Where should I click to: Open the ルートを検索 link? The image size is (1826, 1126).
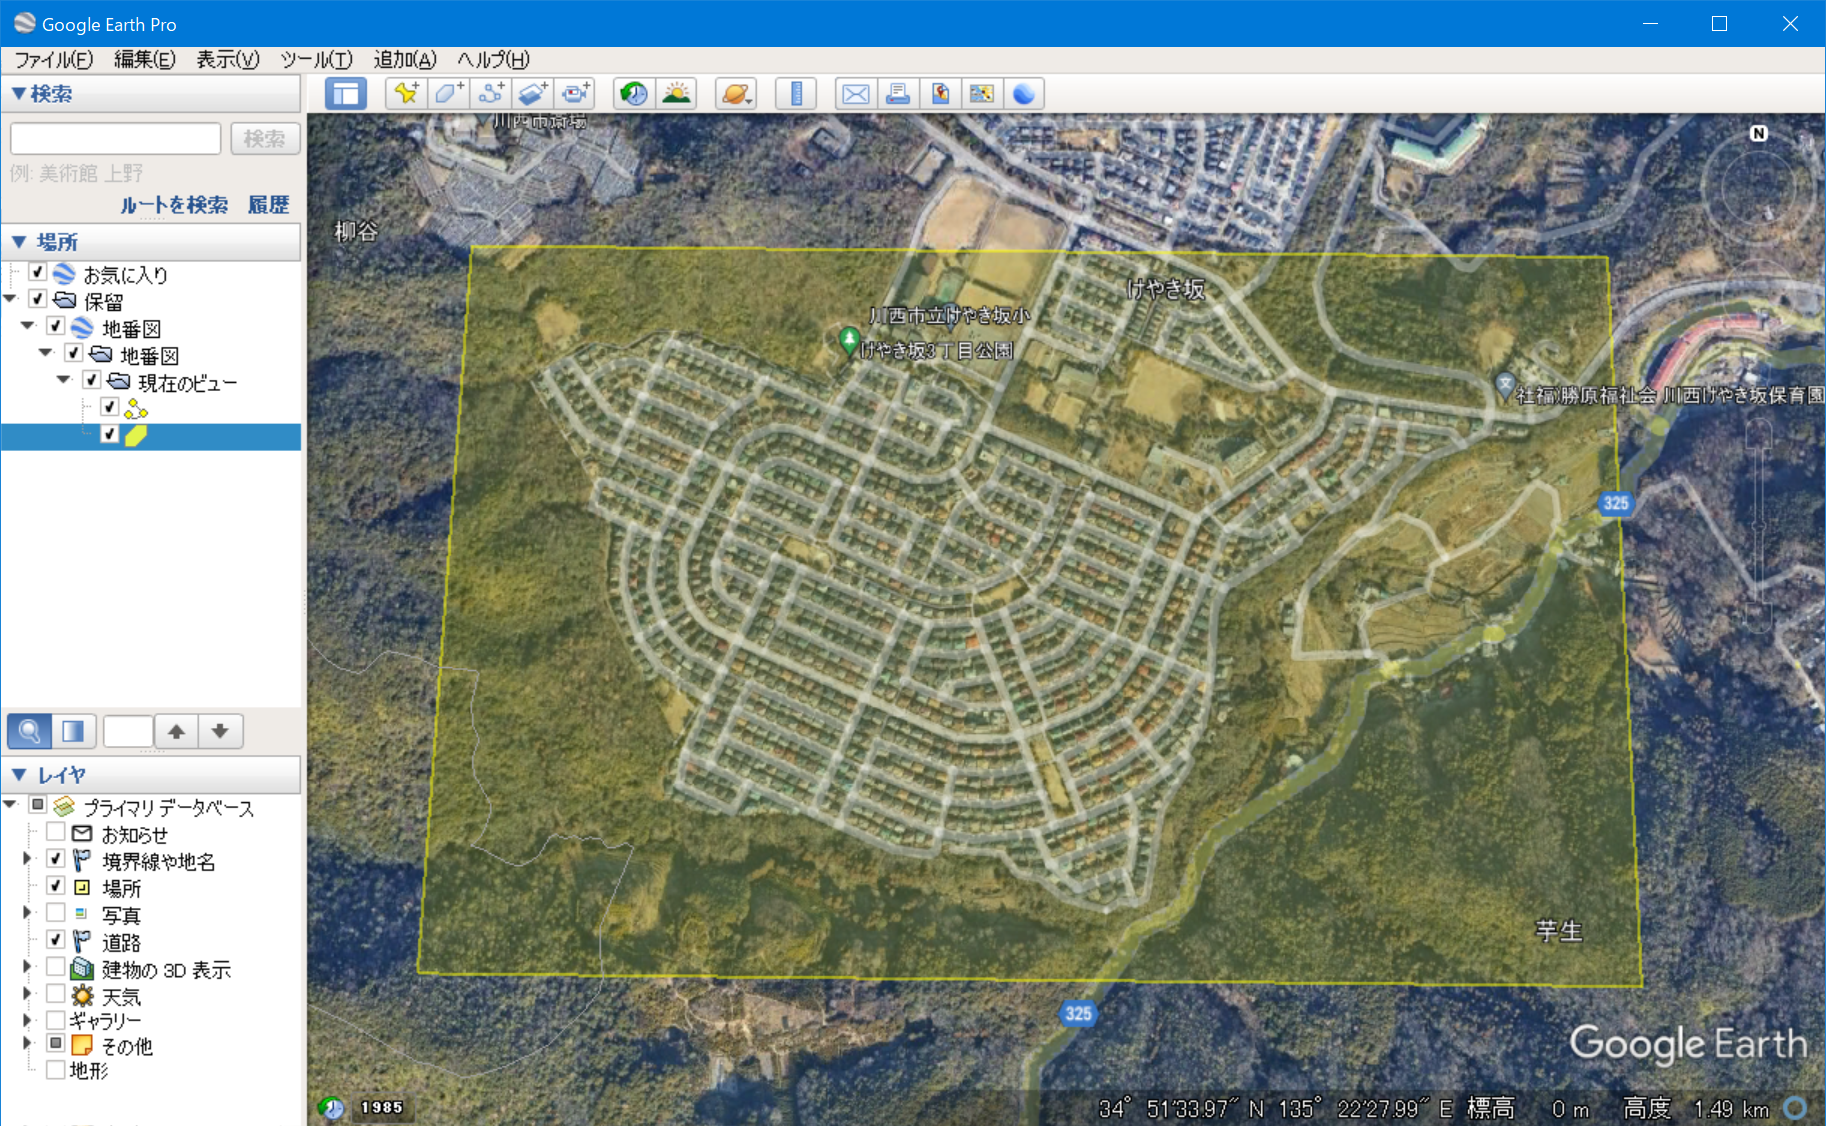click(174, 205)
